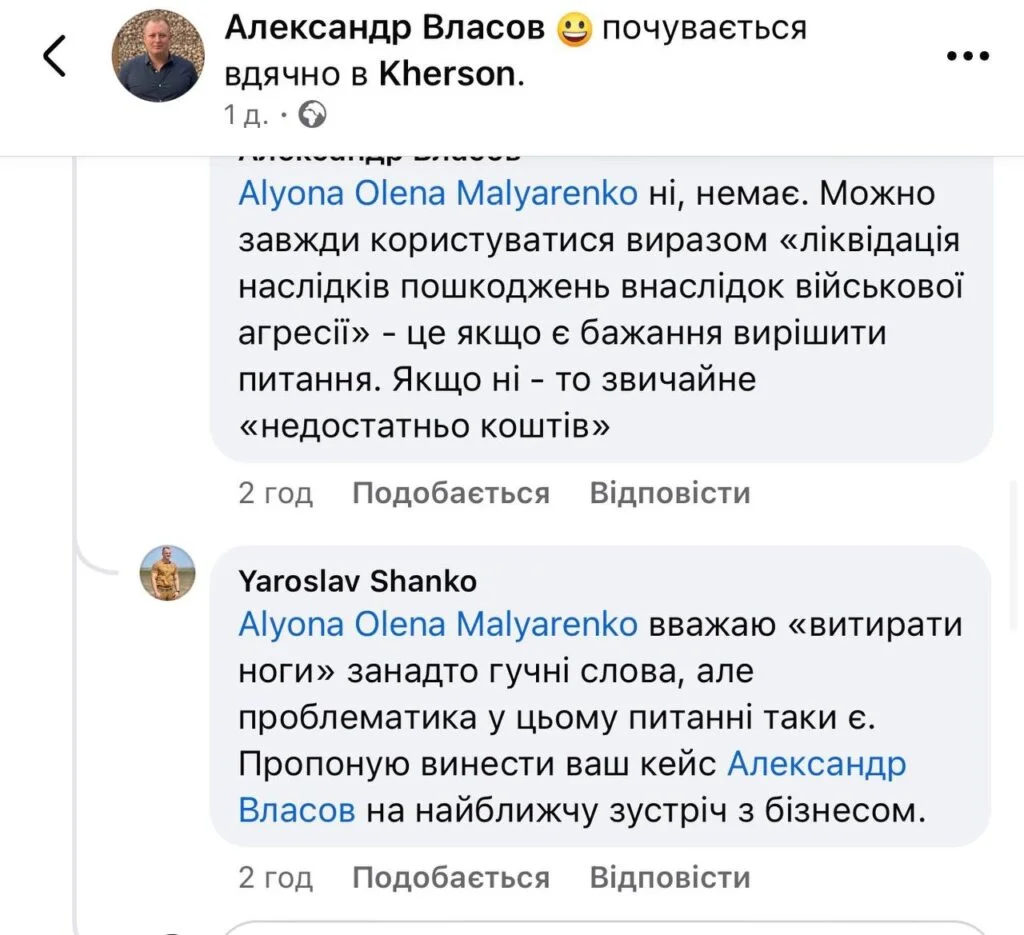Tap the "1 д." post timestamp

tap(247, 116)
